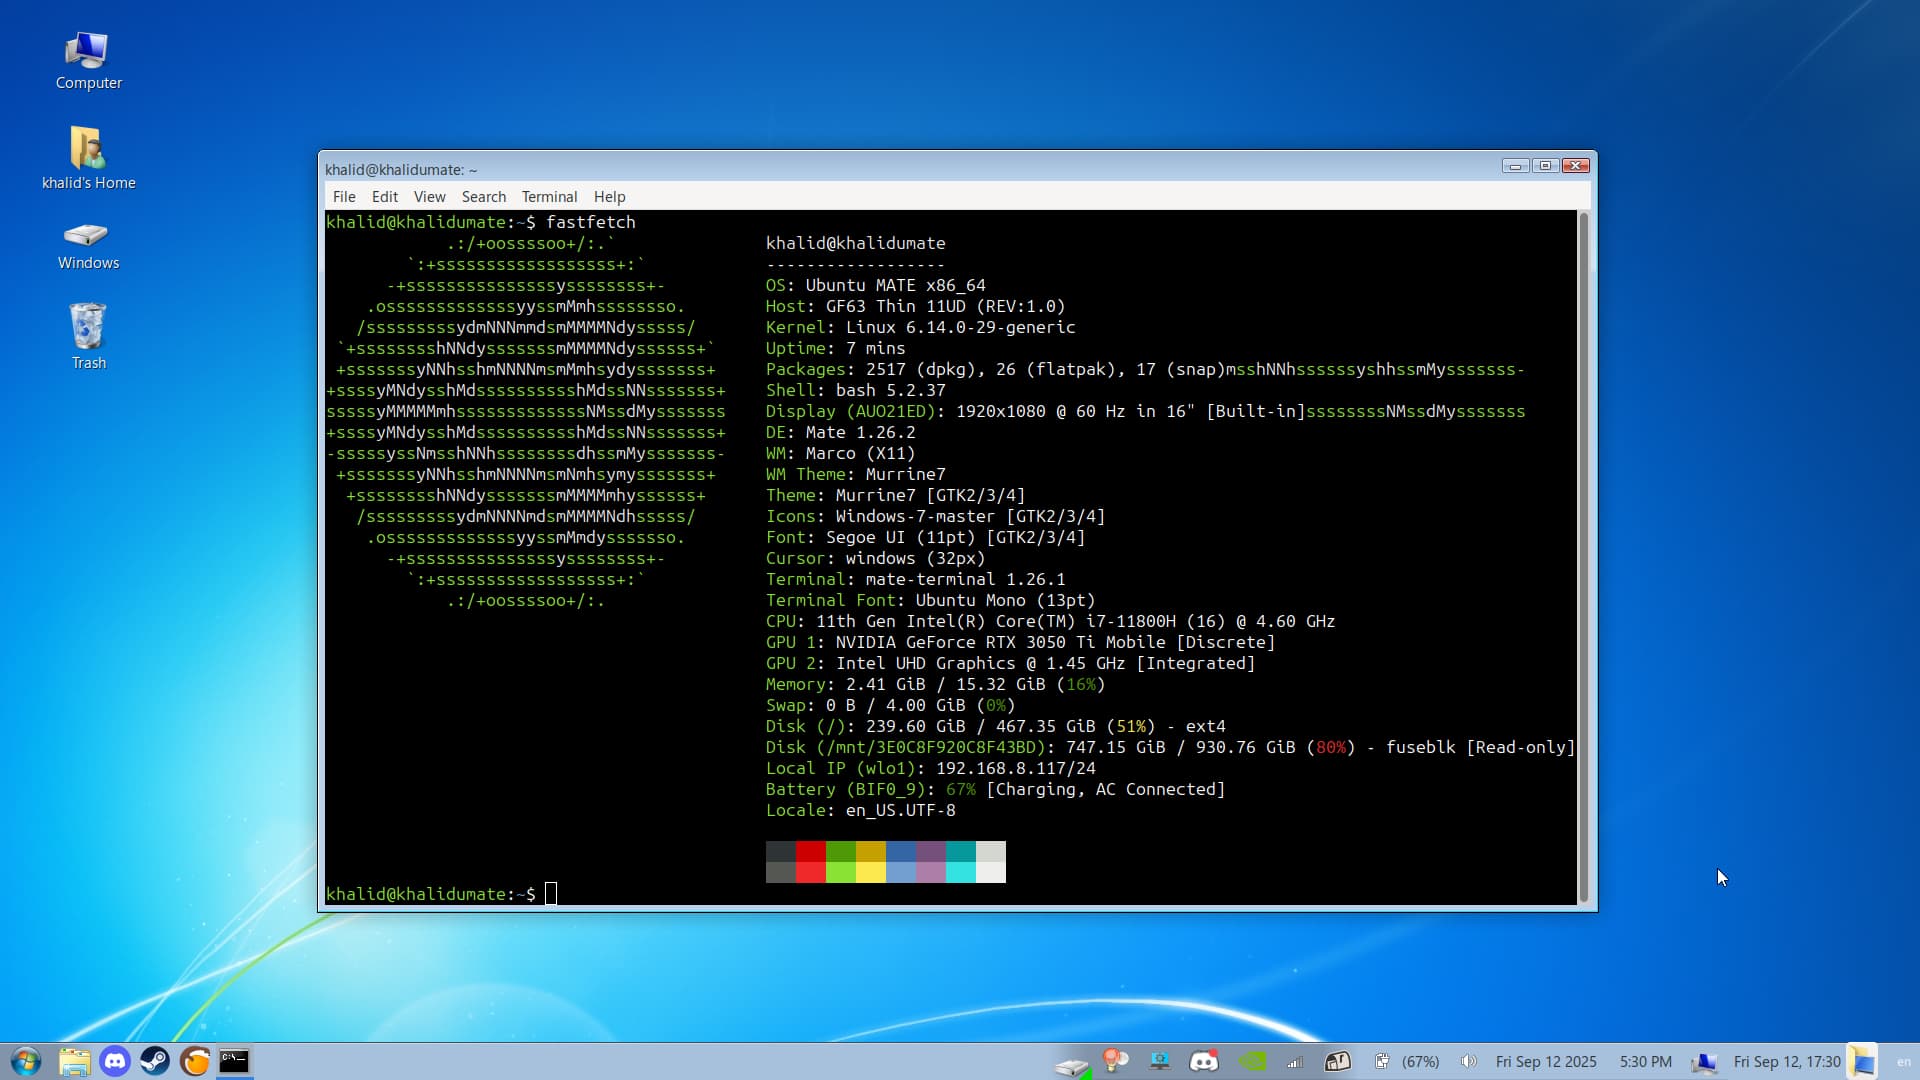
Task: Open the File menu in the terminal
Action: coord(344,197)
